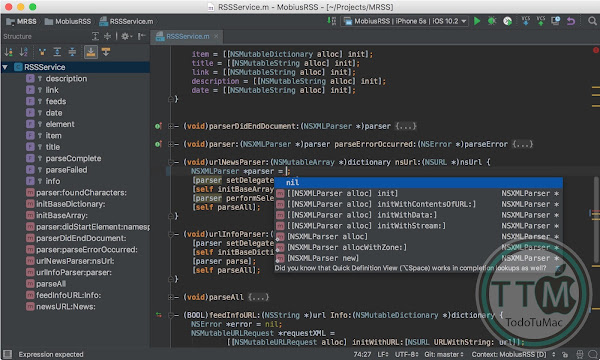Open run configuration MobiusRSS iPhone 5s dropdown

[405, 21]
